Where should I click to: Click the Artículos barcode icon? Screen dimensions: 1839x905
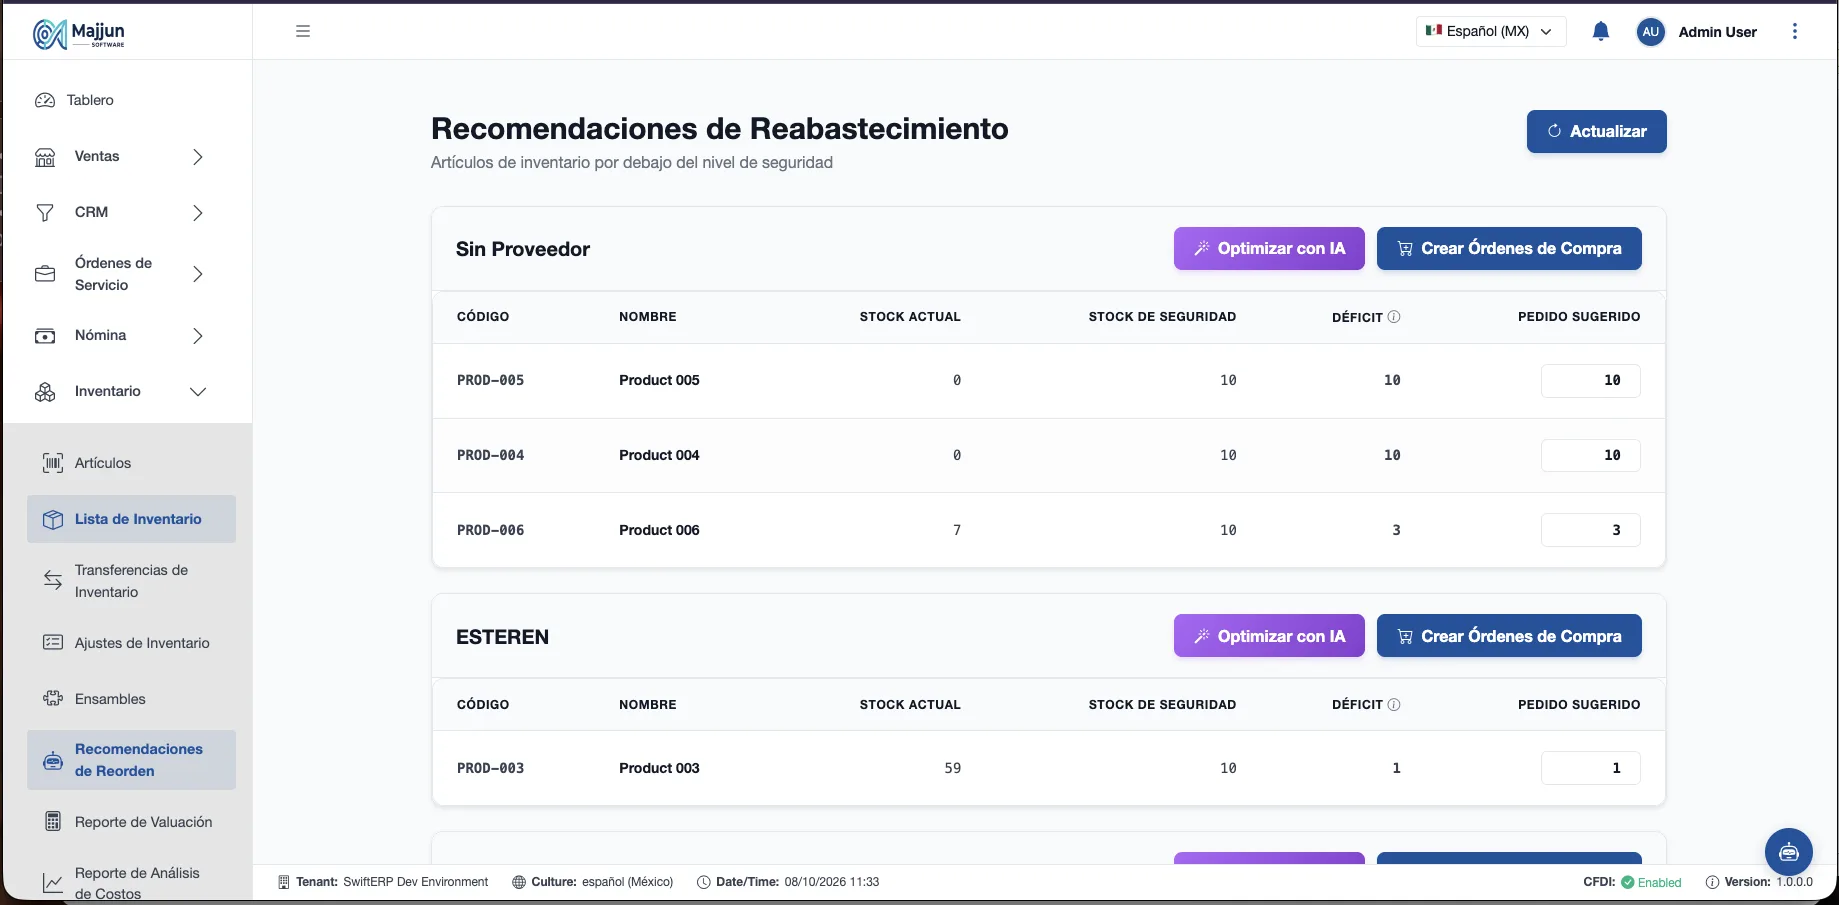[53, 463]
